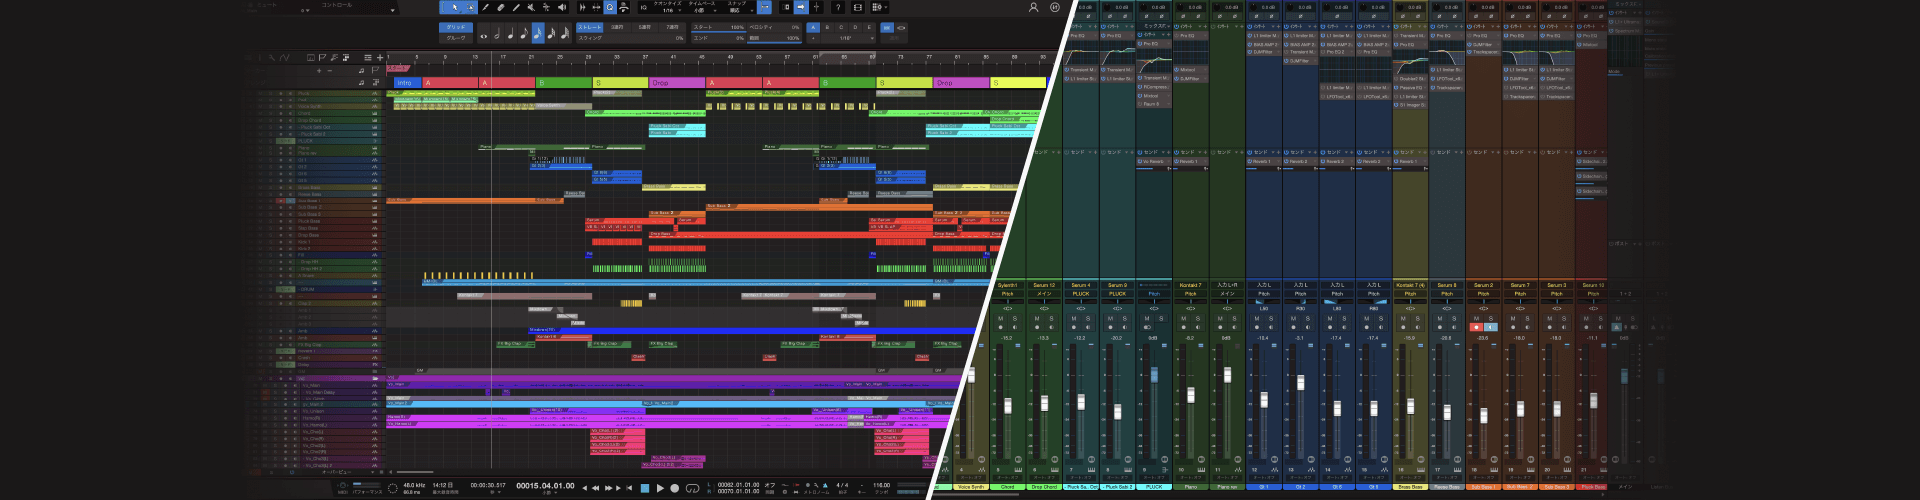
Task: Open Serum 10 instrument selector
Action: pyautogui.click(x=1593, y=285)
